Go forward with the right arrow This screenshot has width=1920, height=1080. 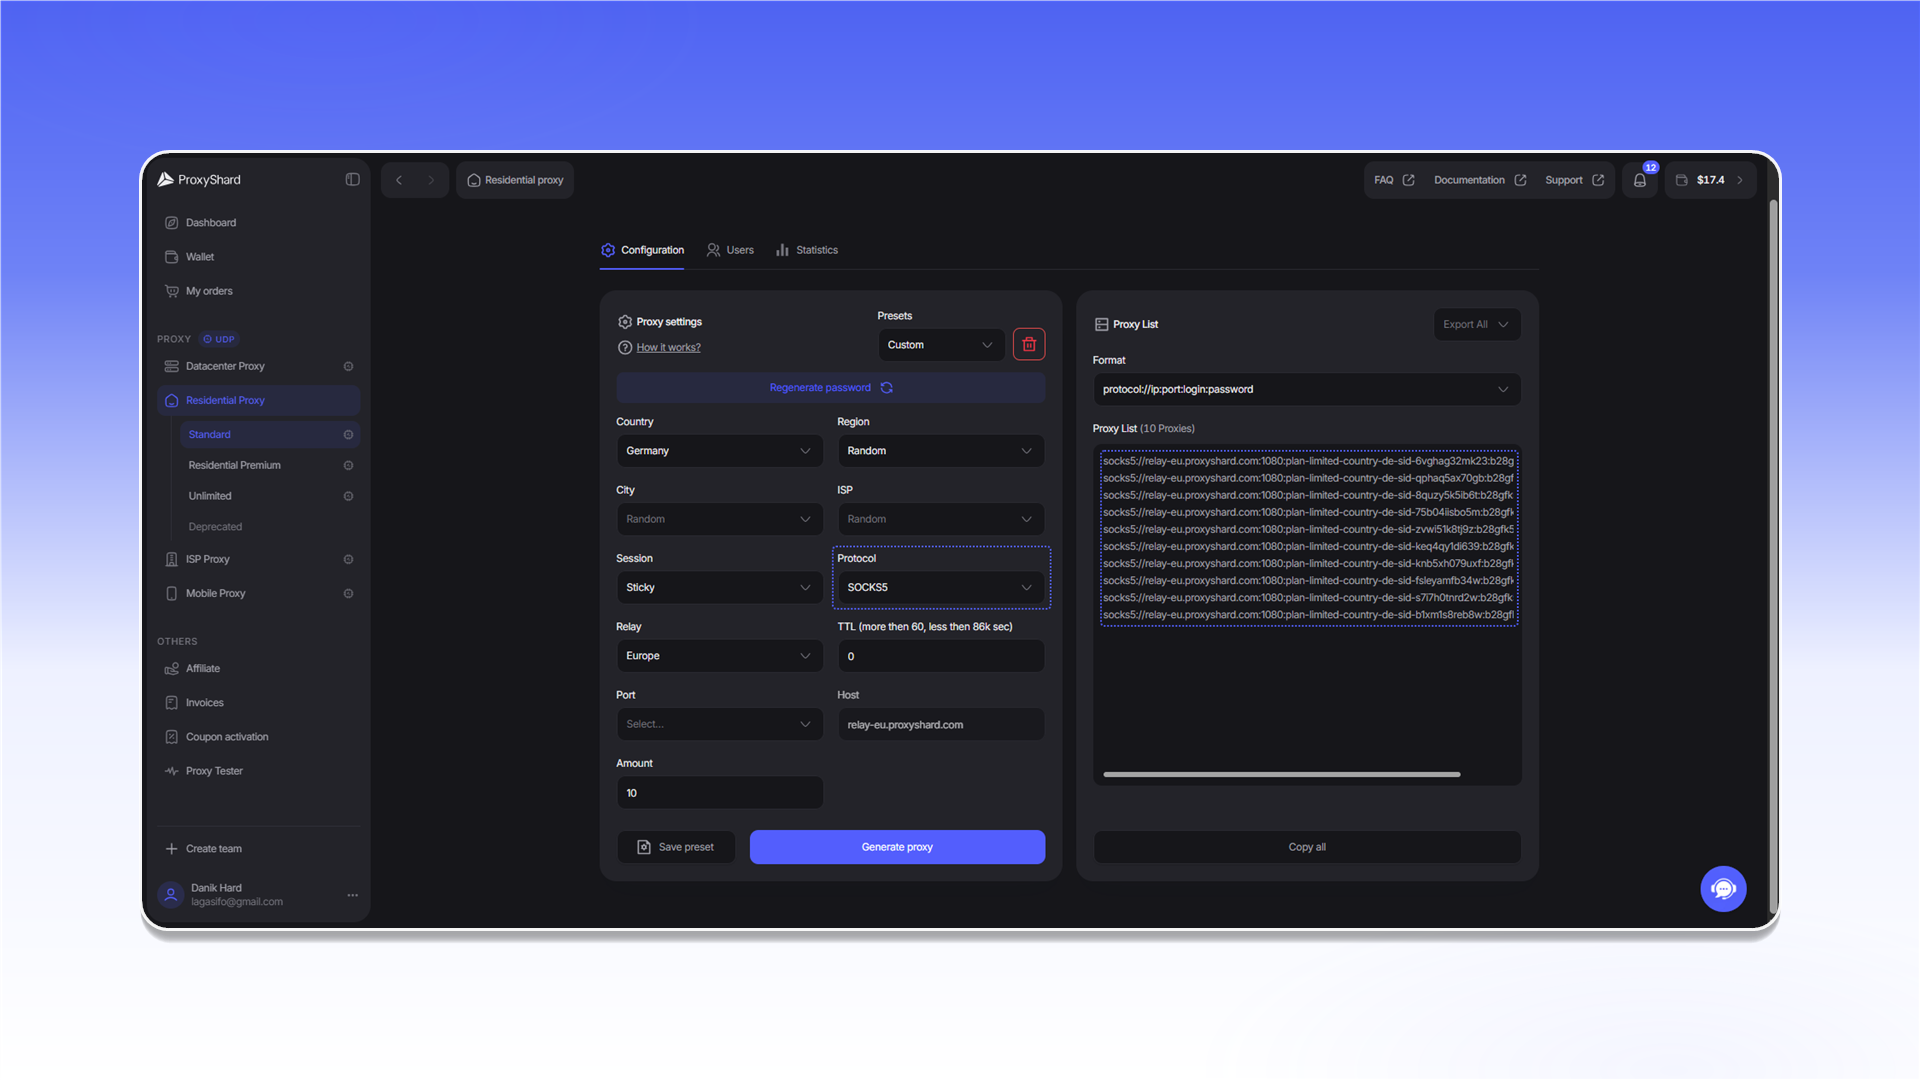click(431, 180)
